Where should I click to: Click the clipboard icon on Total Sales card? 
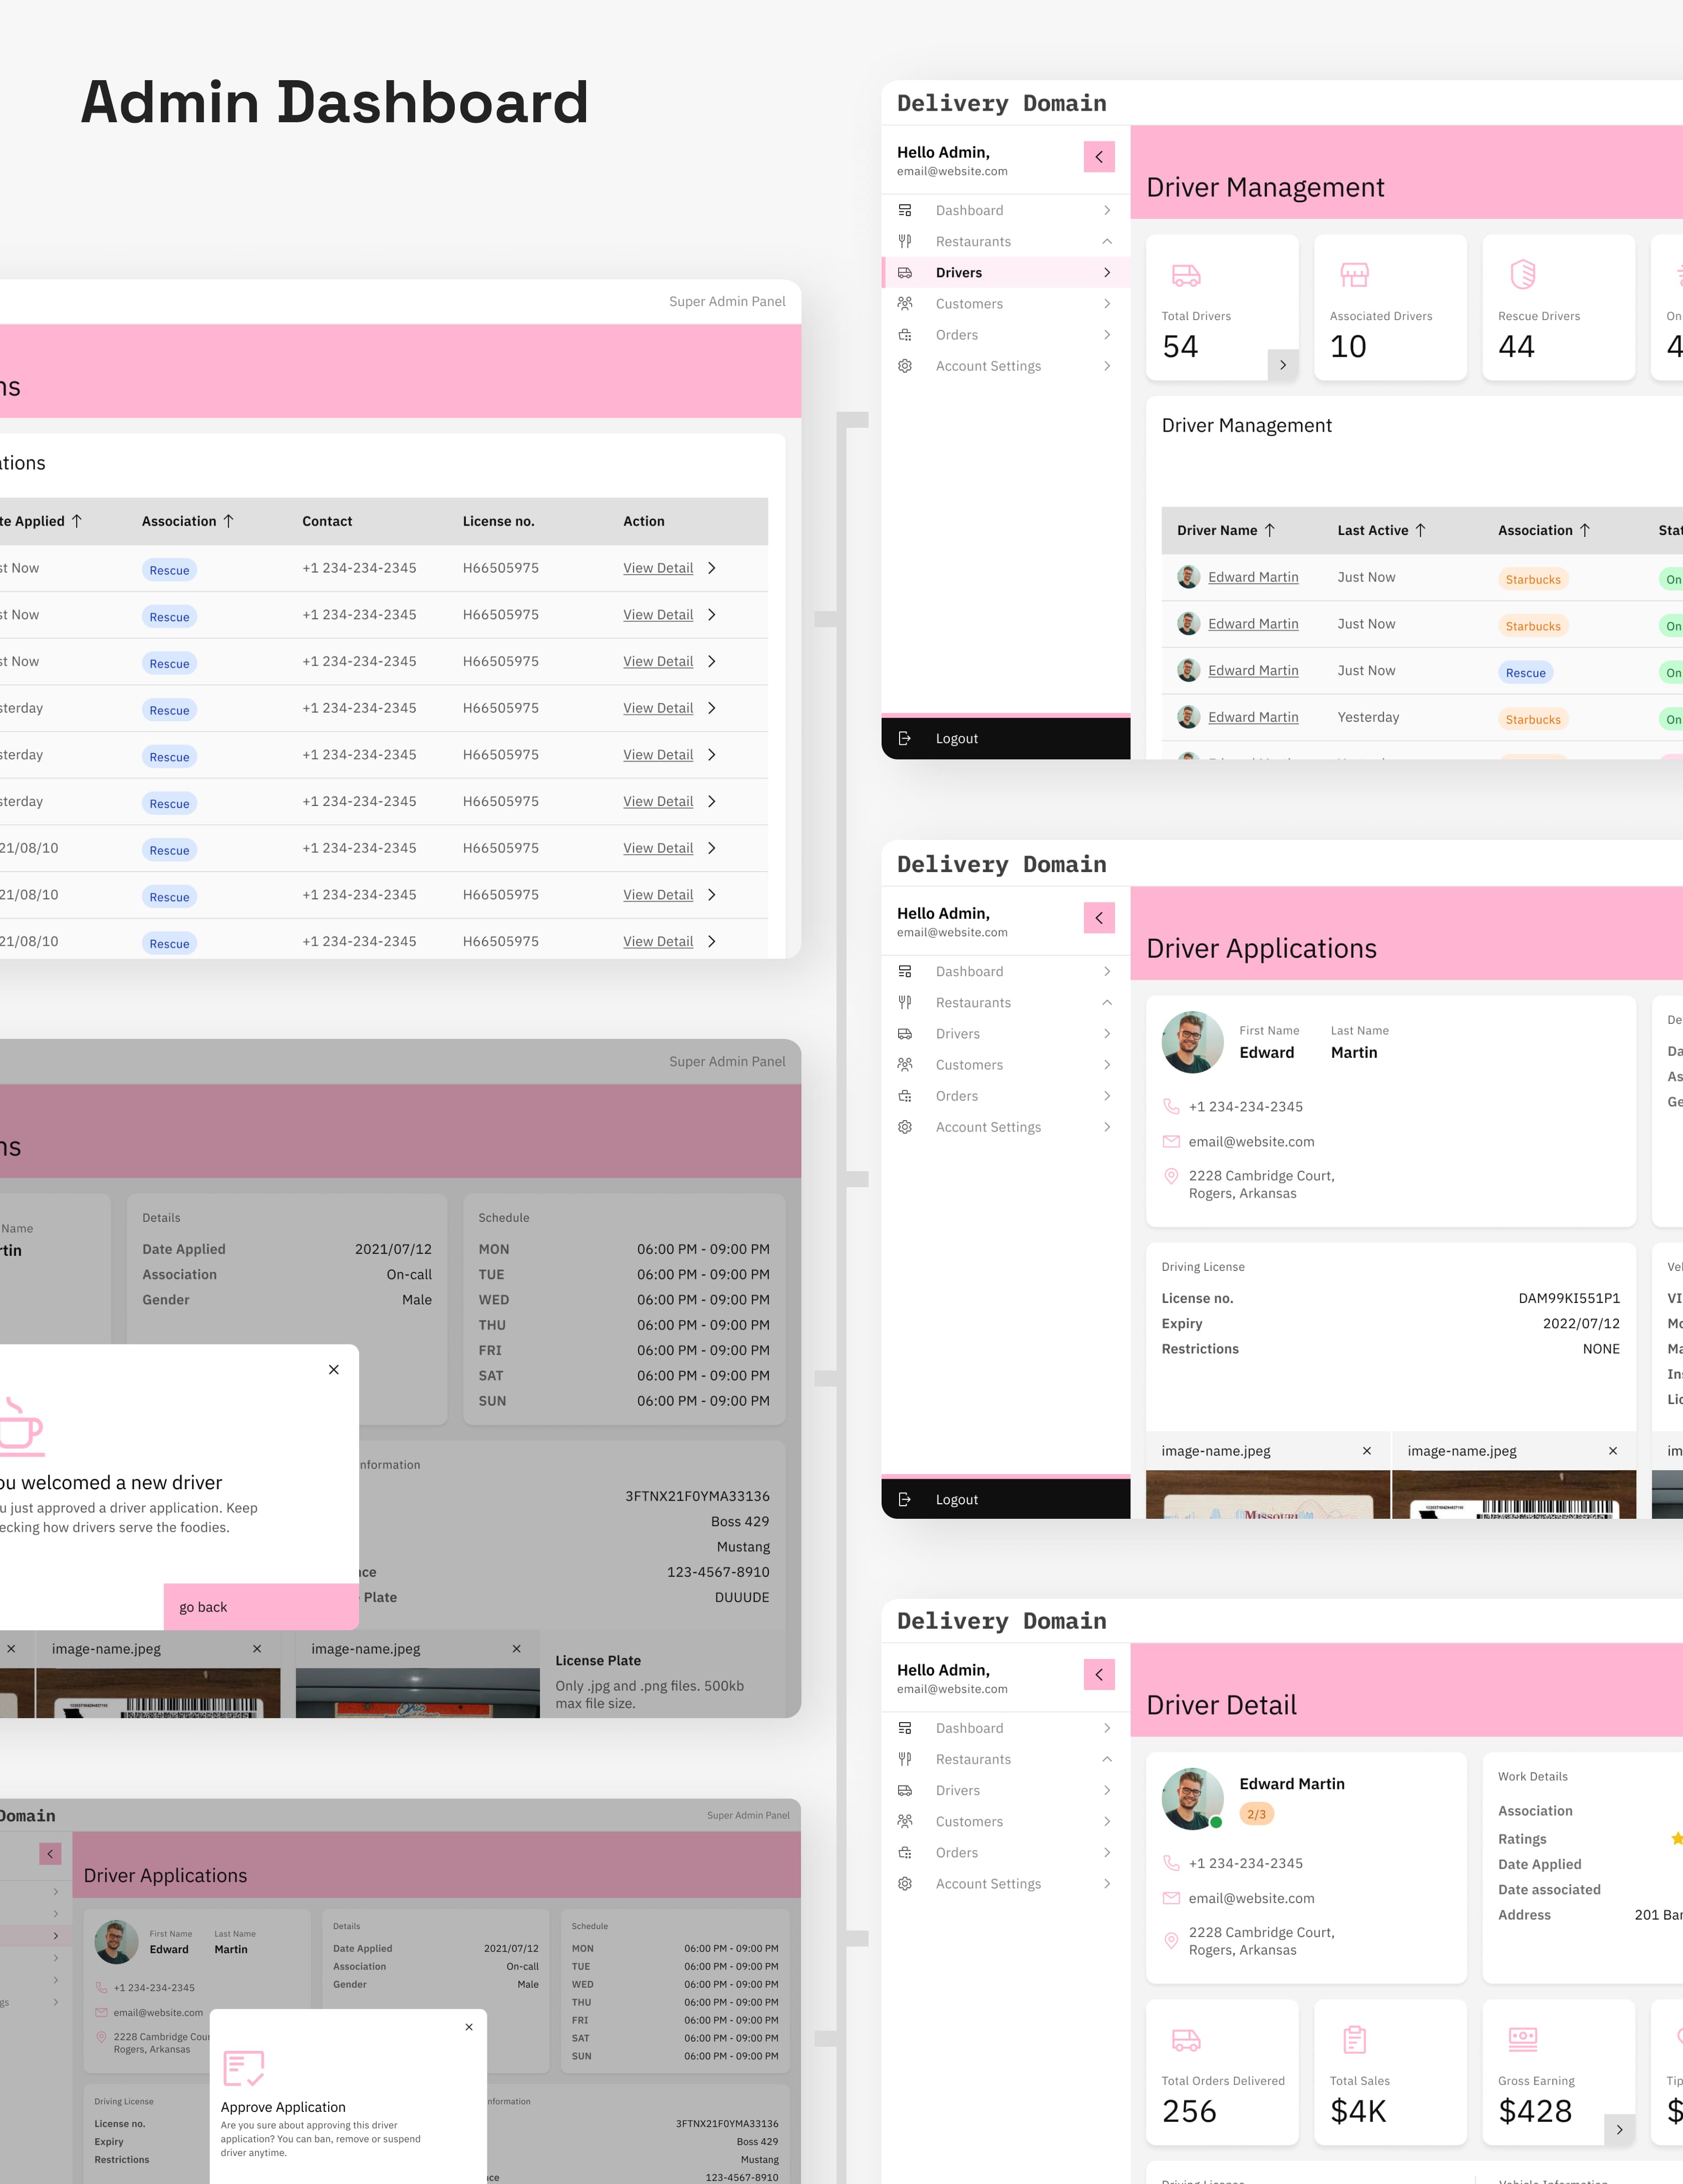pyautogui.click(x=1354, y=2038)
